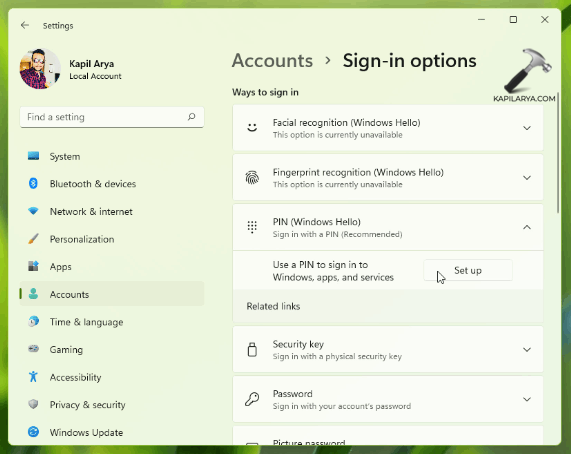Click the back arrow in Settings
Image resolution: width=571 pixels, height=454 pixels.
click(25, 25)
